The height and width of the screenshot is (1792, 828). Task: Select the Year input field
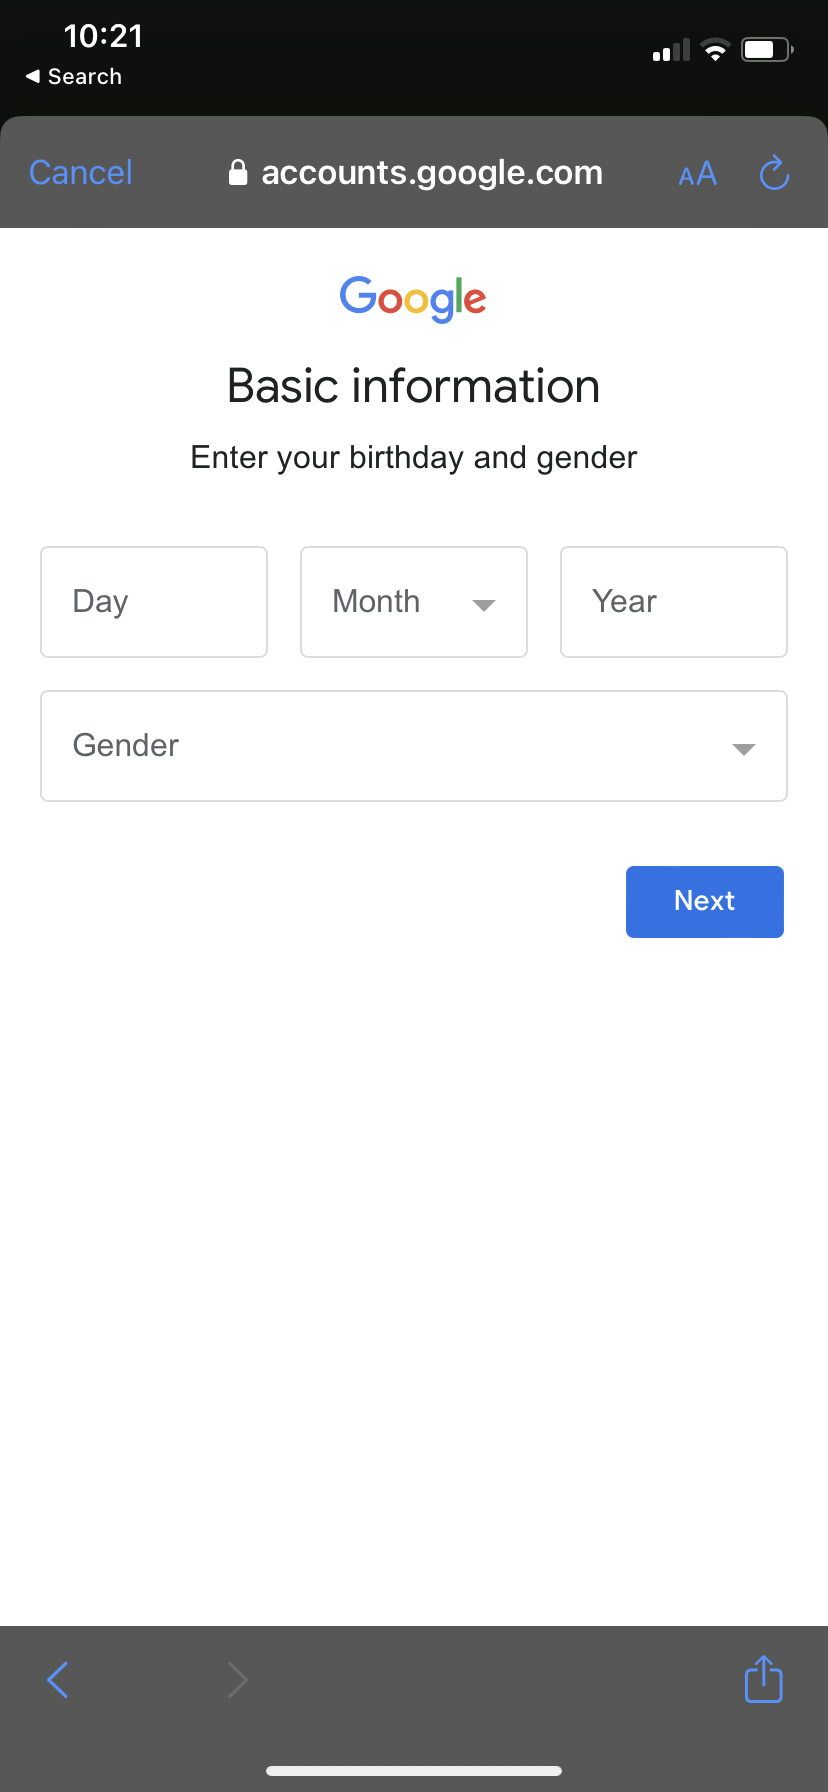(x=673, y=602)
